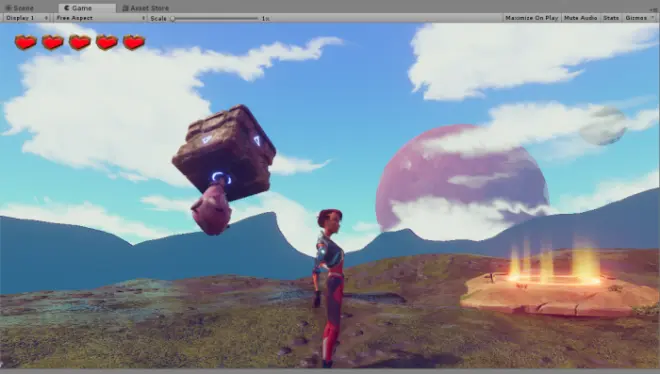Click the first heart health icon
The image size is (660, 374).
pos(26,42)
